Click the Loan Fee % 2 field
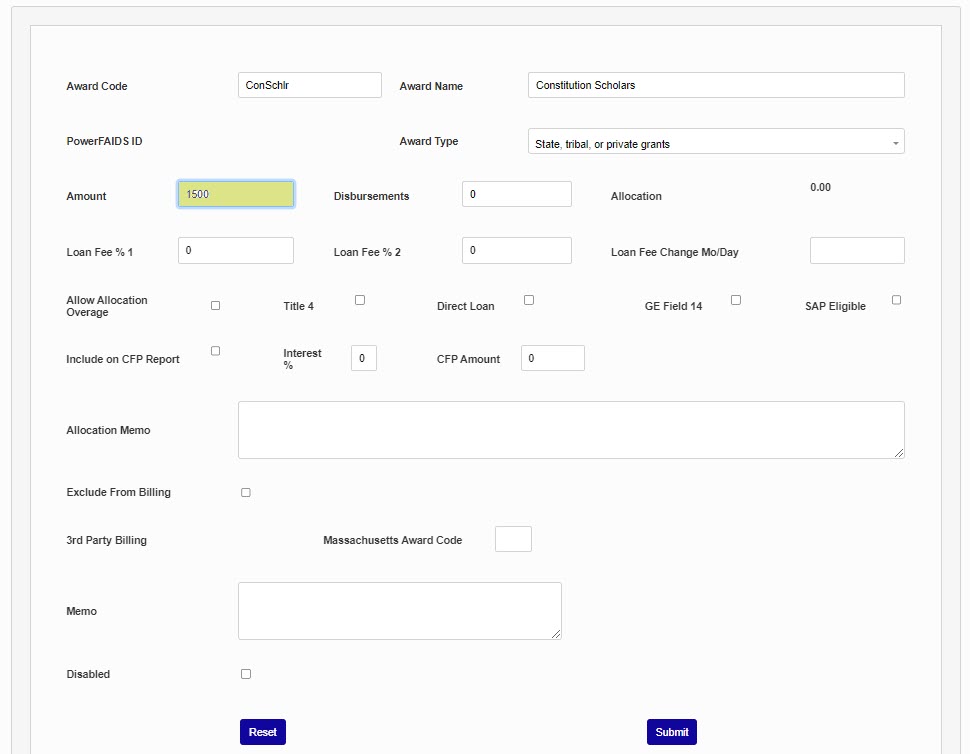The width and height of the screenshot is (970, 754). [516, 250]
